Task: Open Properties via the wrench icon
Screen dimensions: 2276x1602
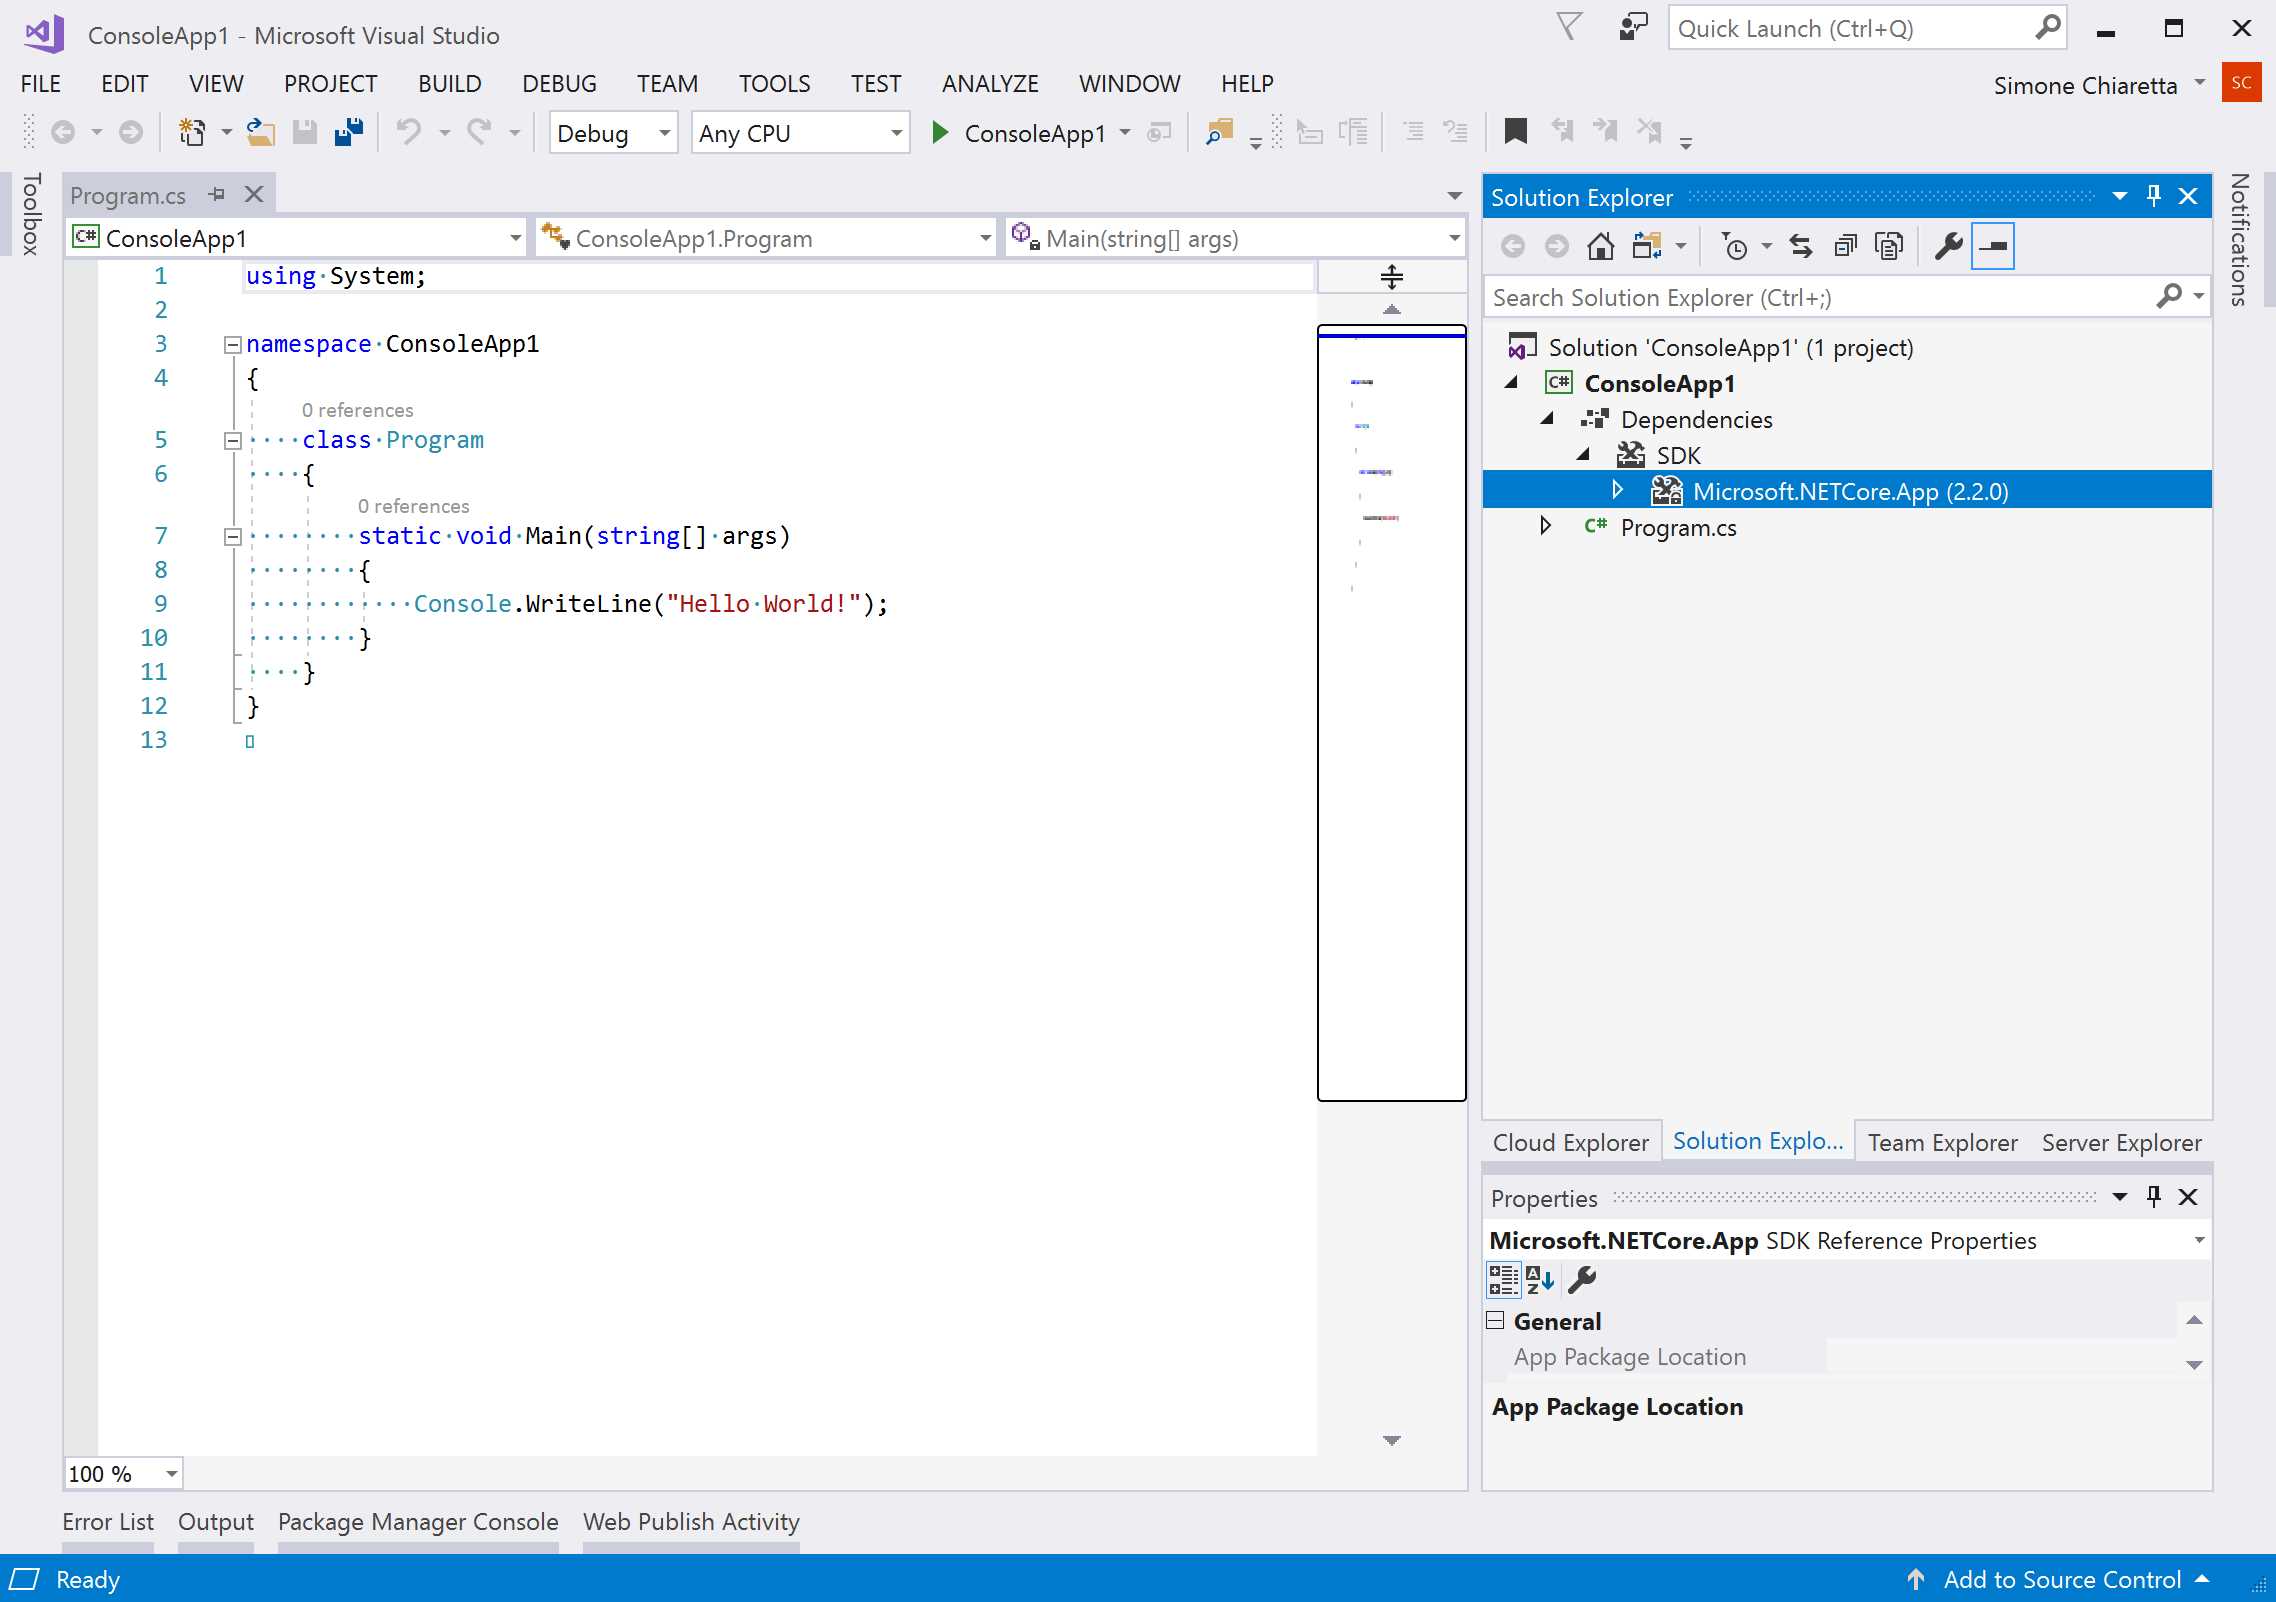Action: click(x=1948, y=245)
